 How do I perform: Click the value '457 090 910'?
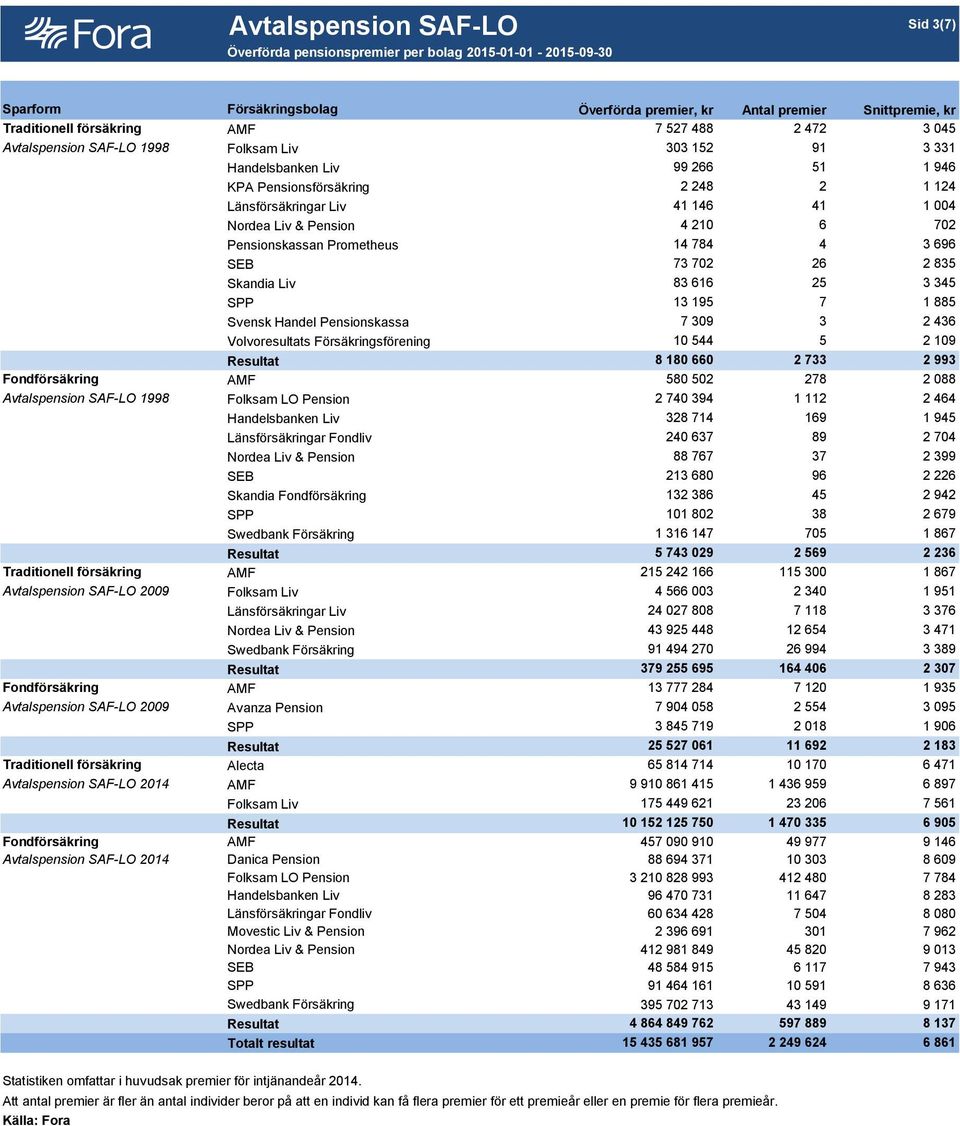pyautogui.click(x=676, y=842)
